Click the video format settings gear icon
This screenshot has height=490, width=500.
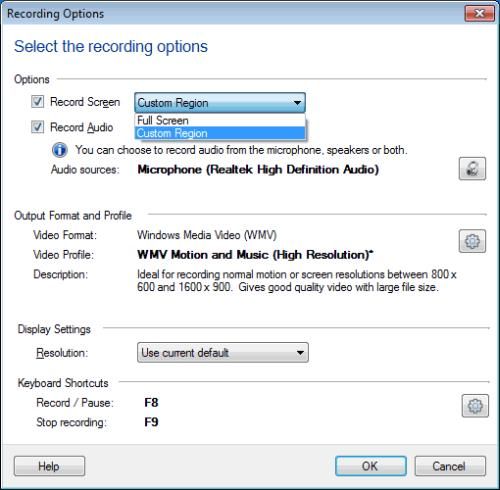472,241
